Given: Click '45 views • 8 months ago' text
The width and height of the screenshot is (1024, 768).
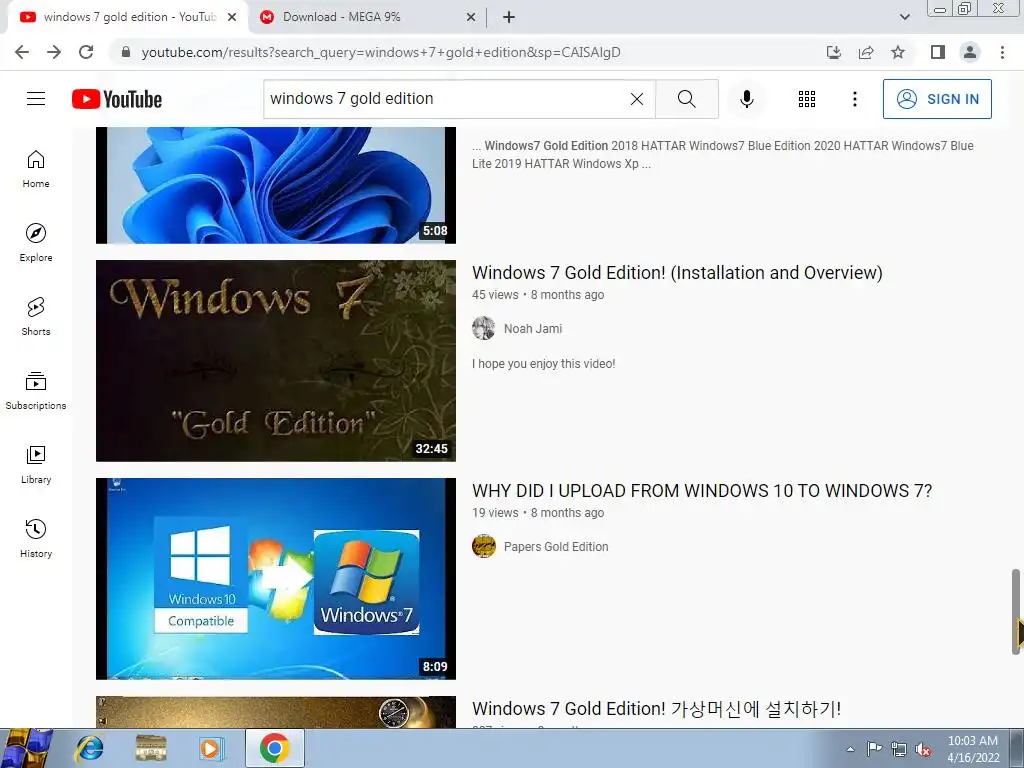Looking at the screenshot, I should click(x=537, y=295).
